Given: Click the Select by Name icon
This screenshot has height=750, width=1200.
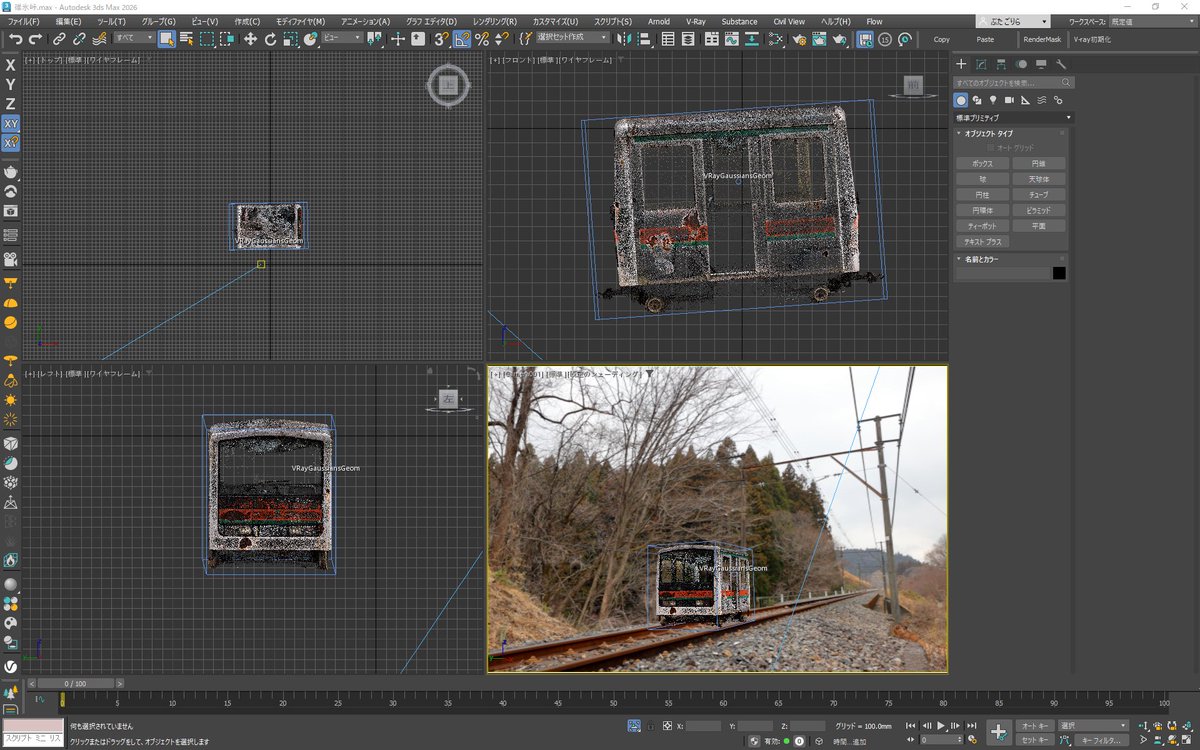Looking at the screenshot, I should [186, 39].
